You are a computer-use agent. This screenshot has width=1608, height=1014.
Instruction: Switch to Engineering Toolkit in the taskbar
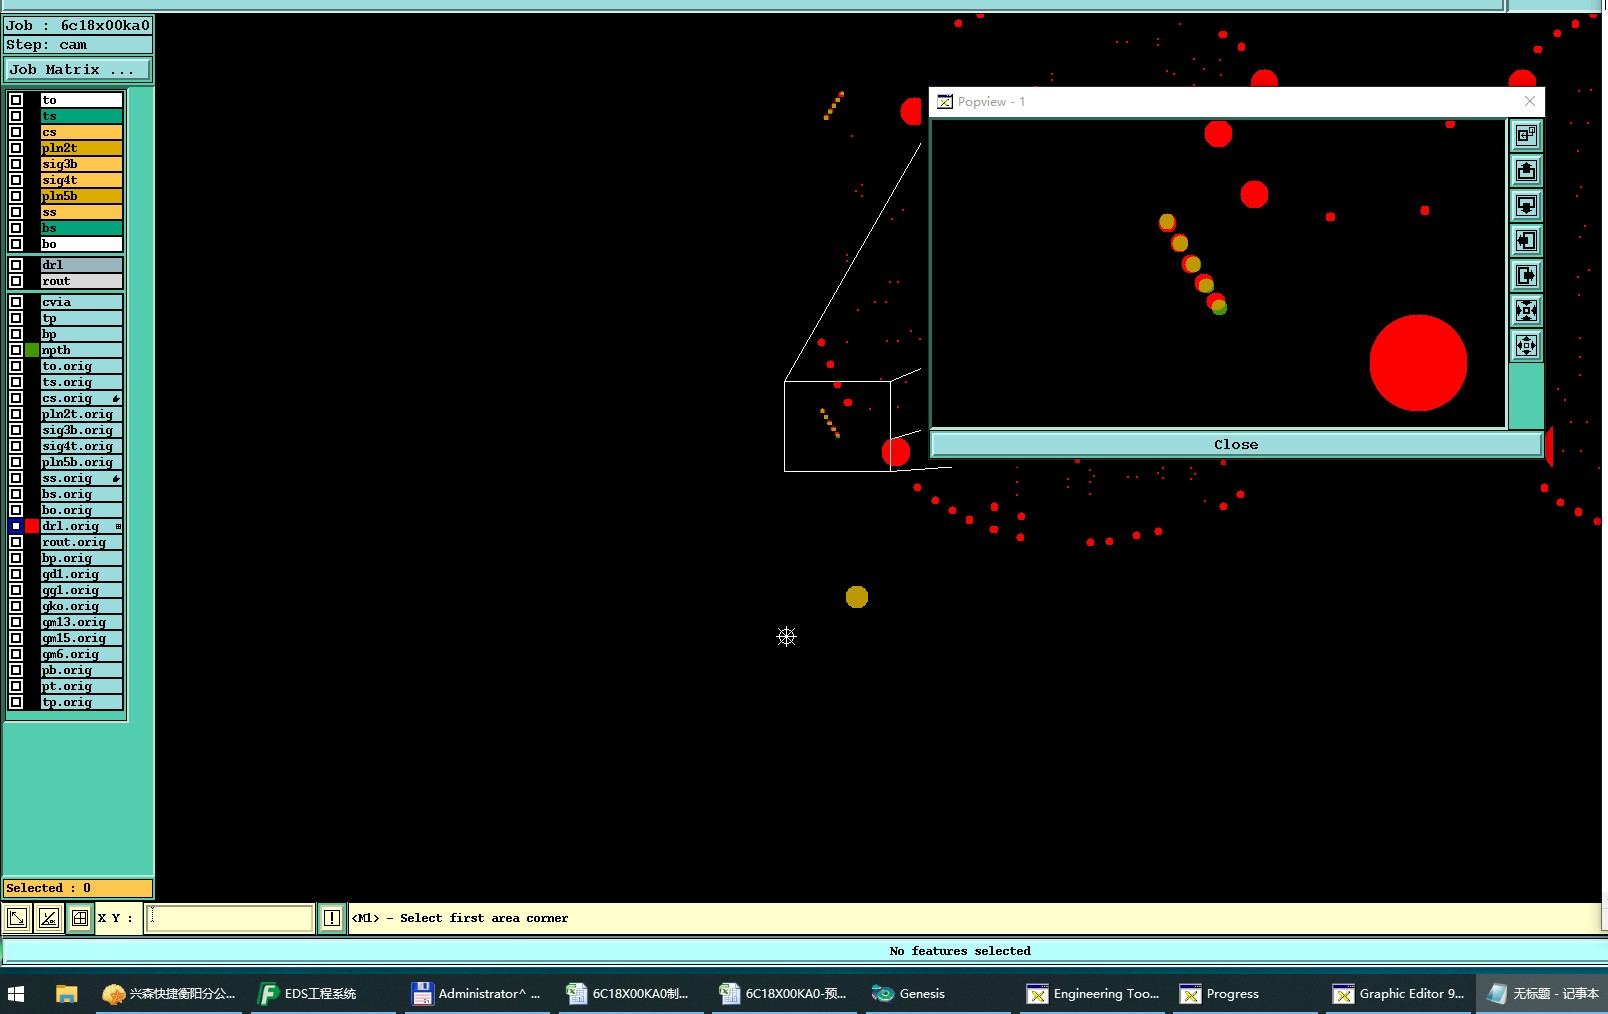[x=1093, y=993]
